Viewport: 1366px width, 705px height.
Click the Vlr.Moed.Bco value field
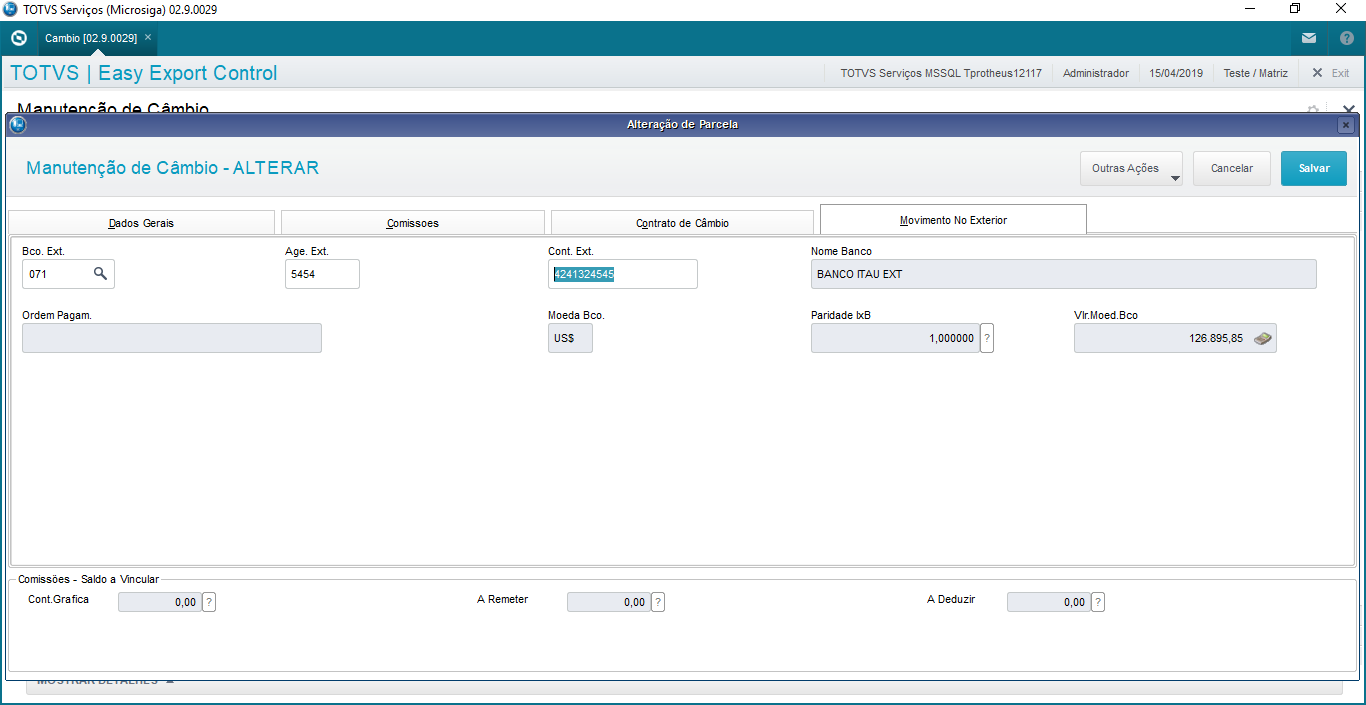[x=1175, y=338]
